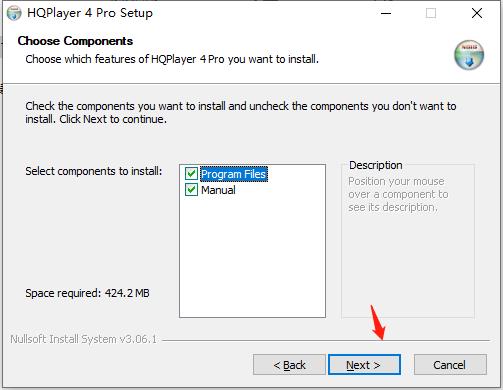Screen dimensions: 503x390
Task: Minimize the setup window
Action: coord(386,13)
